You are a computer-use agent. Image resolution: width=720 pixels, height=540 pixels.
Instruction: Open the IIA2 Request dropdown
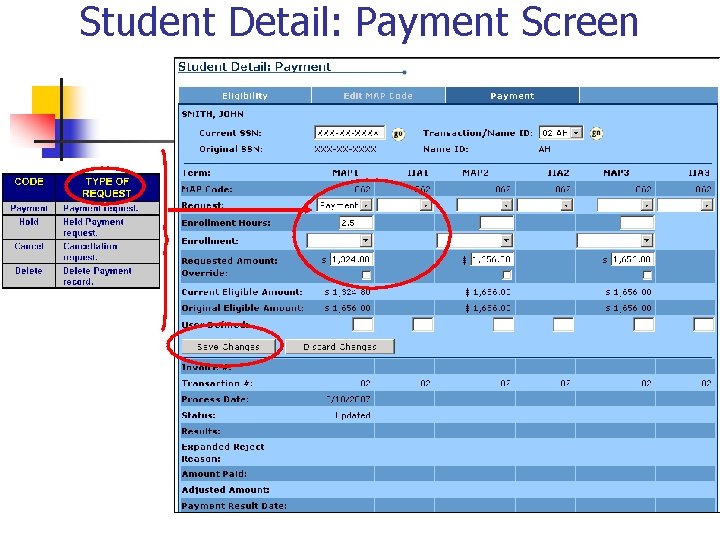545,205
